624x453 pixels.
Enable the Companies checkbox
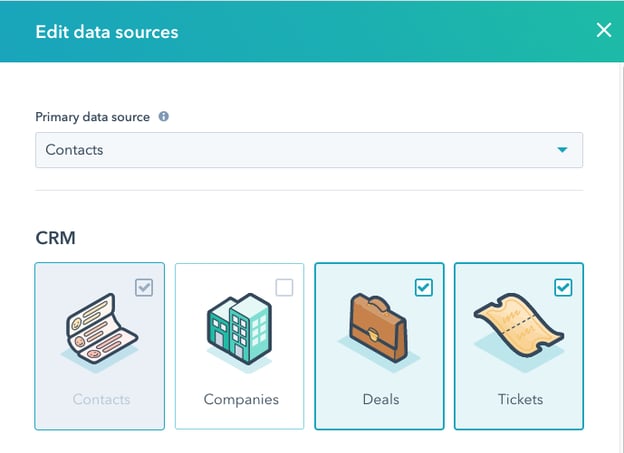pyautogui.click(x=284, y=288)
